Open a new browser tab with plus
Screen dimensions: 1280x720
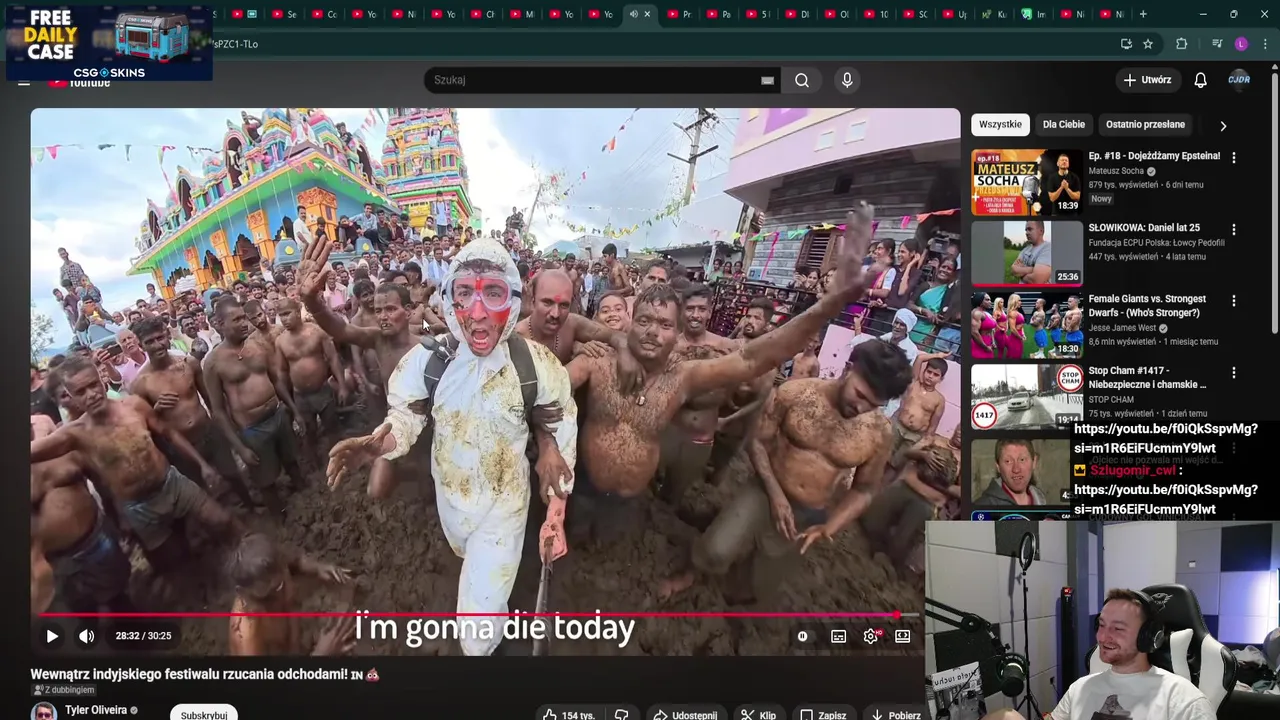[1143, 14]
